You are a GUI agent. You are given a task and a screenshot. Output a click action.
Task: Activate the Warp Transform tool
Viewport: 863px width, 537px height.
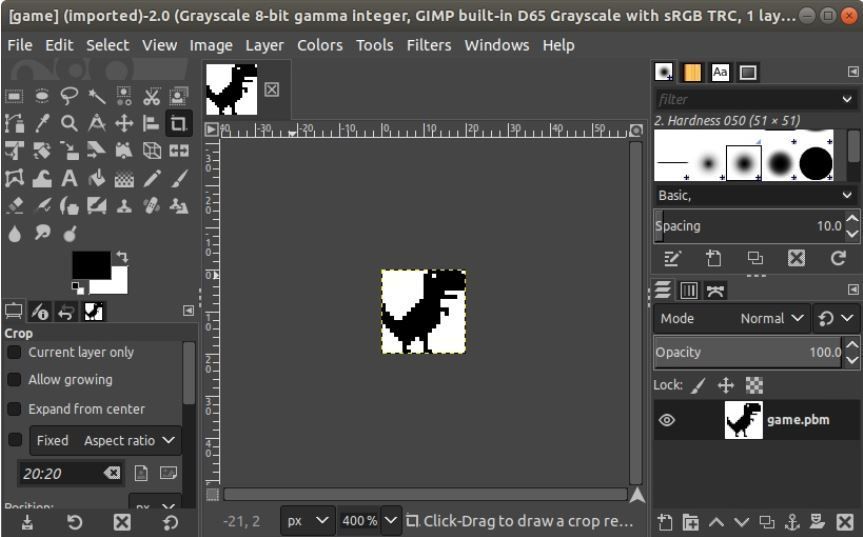coord(42,178)
